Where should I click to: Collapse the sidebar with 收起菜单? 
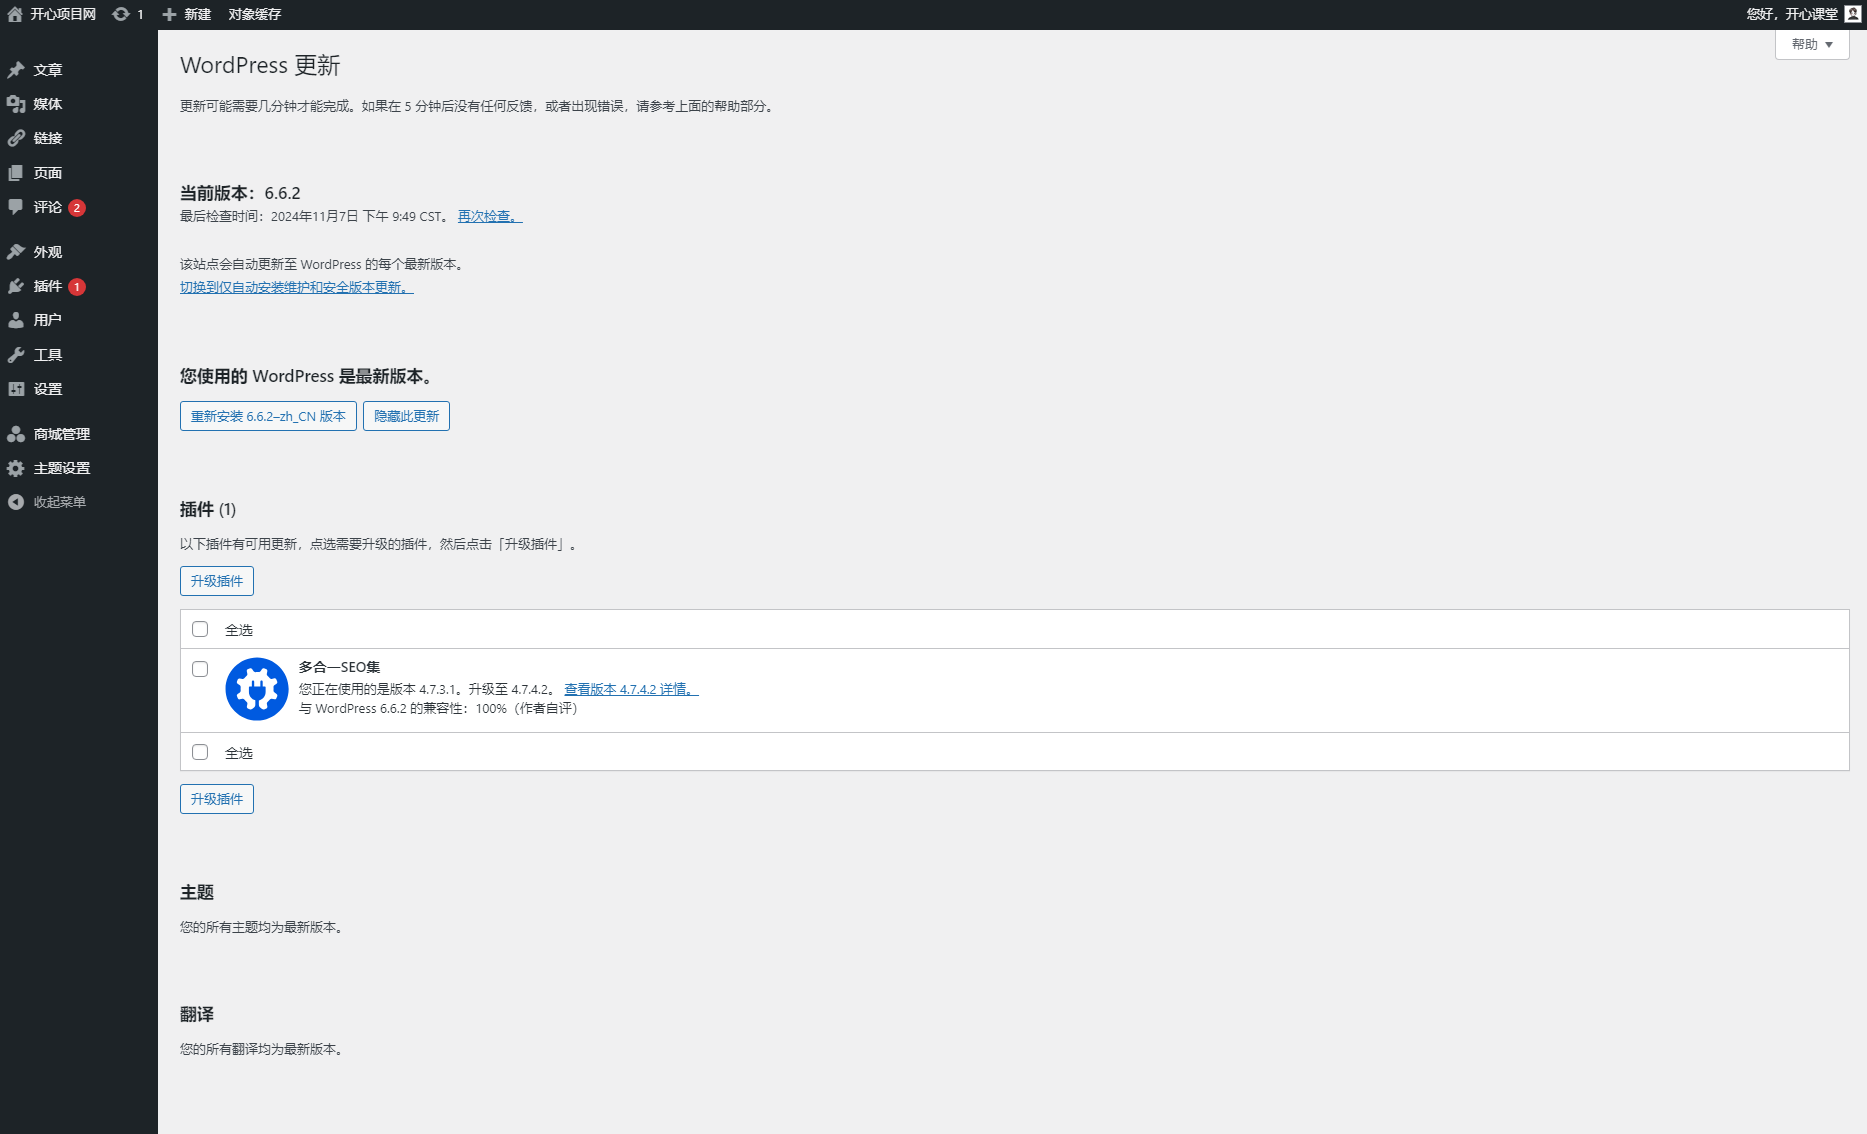tap(59, 502)
